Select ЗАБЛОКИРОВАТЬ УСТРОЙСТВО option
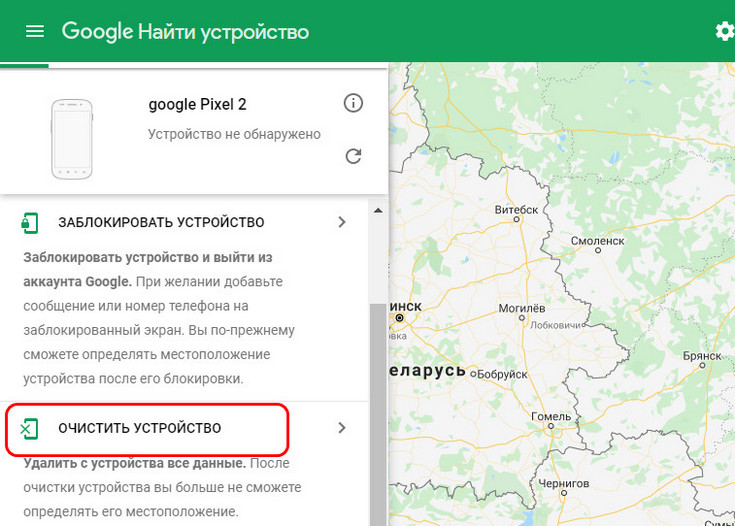Image resolution: width=735 pixels, height=526 pixels. point(161,222)
